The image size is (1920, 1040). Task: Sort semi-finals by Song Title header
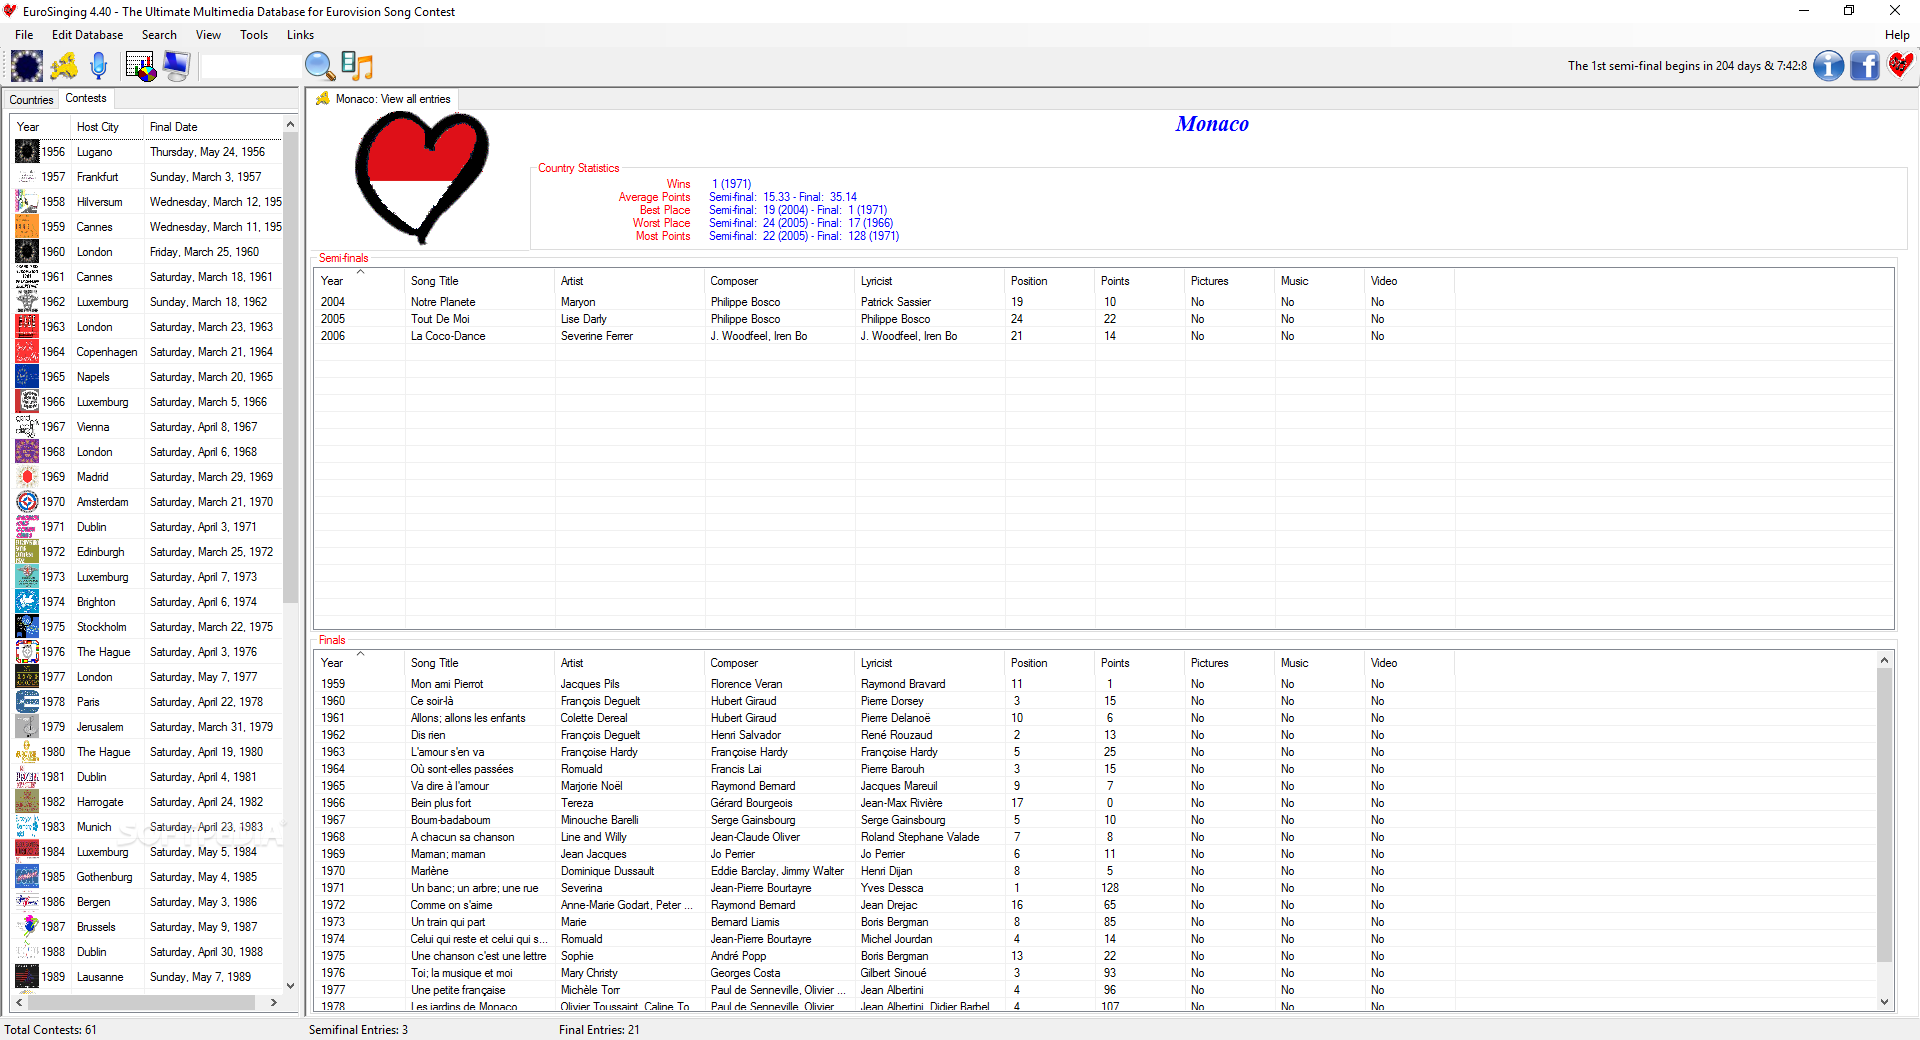[479, 281]
